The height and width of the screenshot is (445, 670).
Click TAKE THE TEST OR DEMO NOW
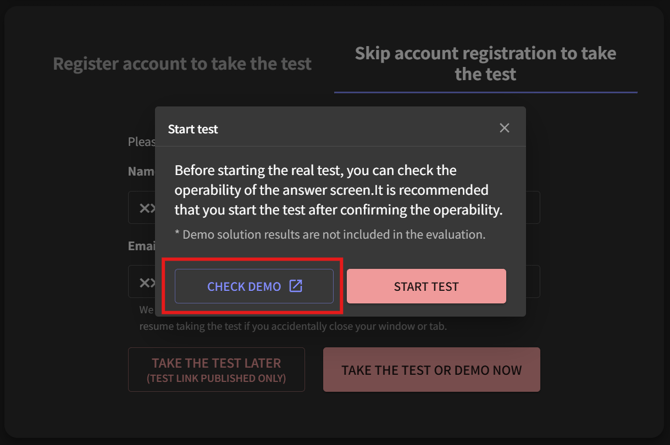coord(431,370)
